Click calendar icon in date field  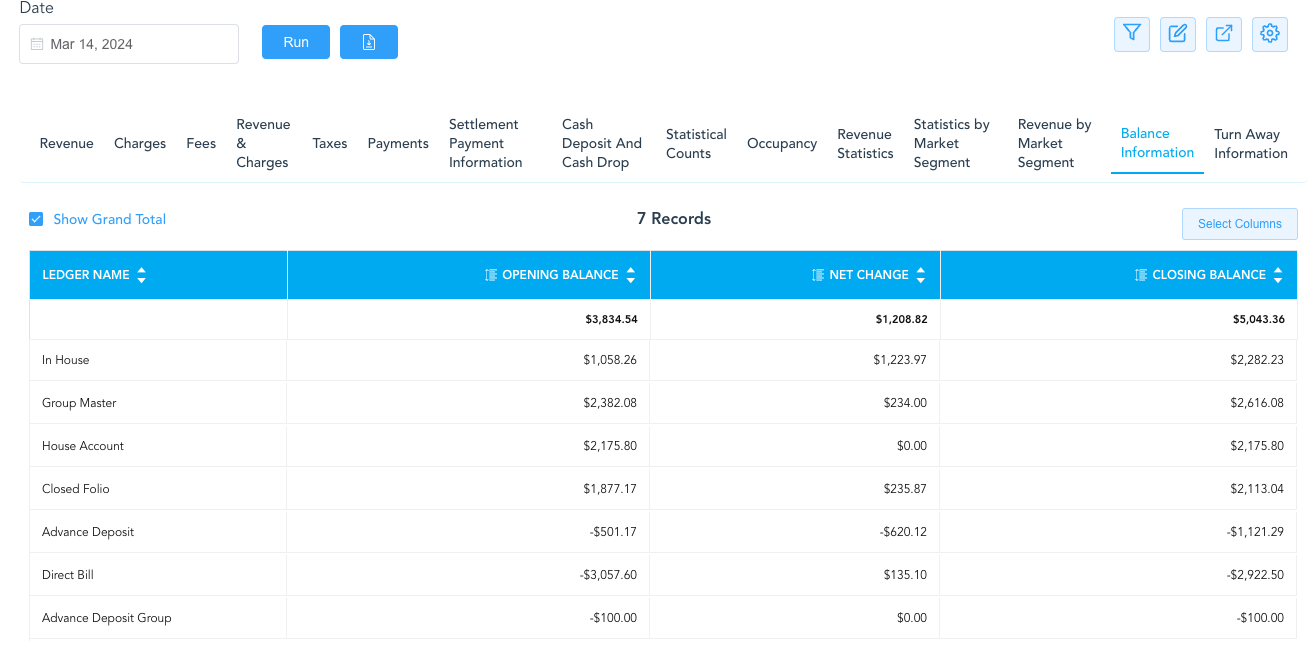(37, 44)
